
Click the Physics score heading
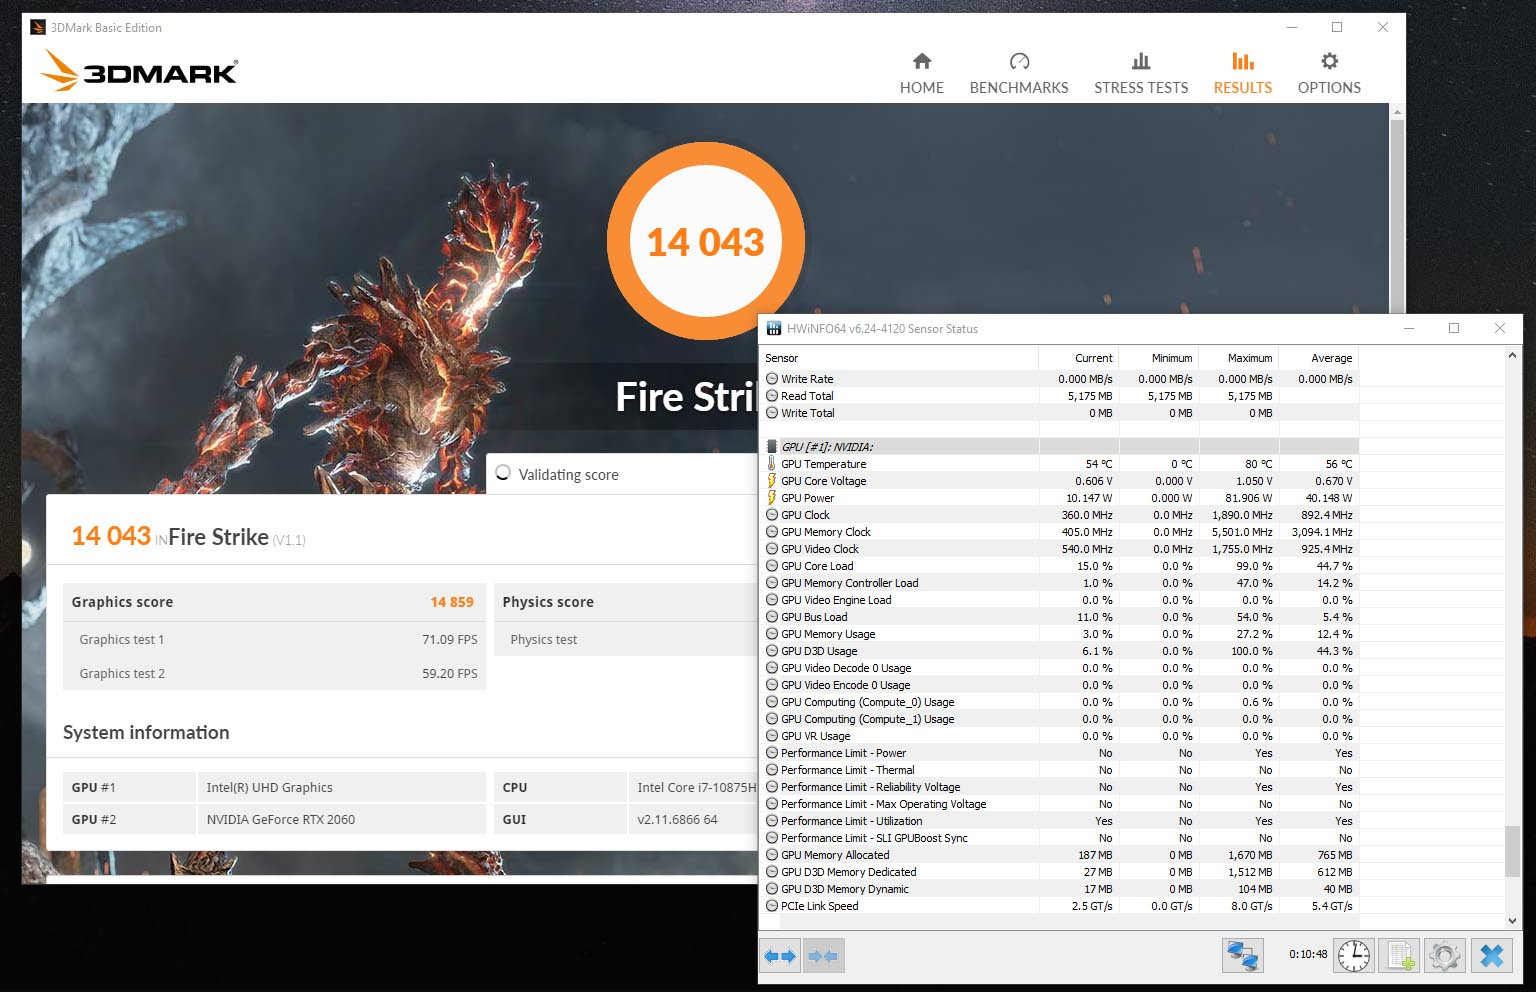pyautogui.click(x=548, y=602)
